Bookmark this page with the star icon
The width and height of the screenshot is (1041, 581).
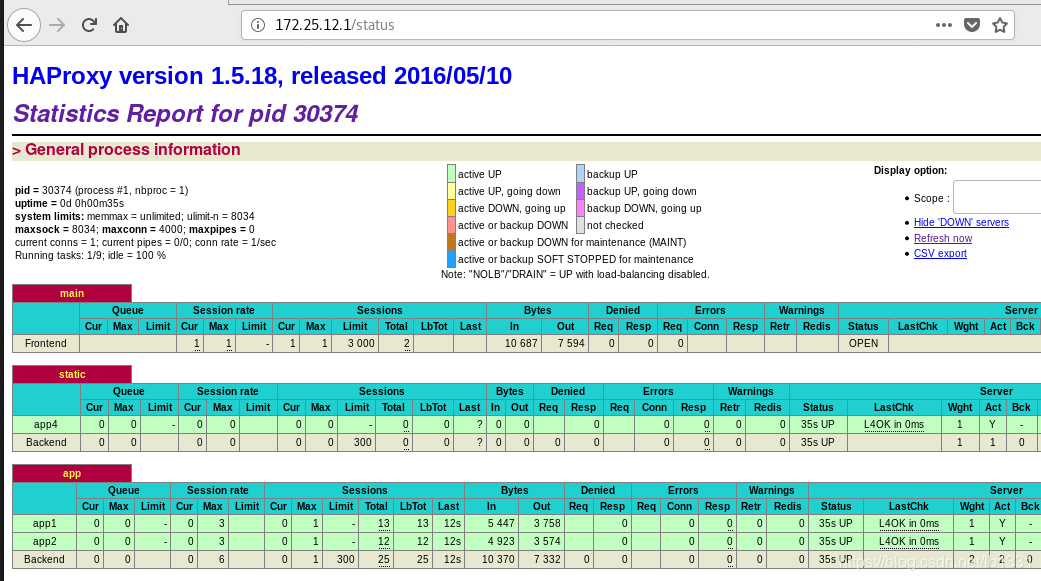point(1000,25)
